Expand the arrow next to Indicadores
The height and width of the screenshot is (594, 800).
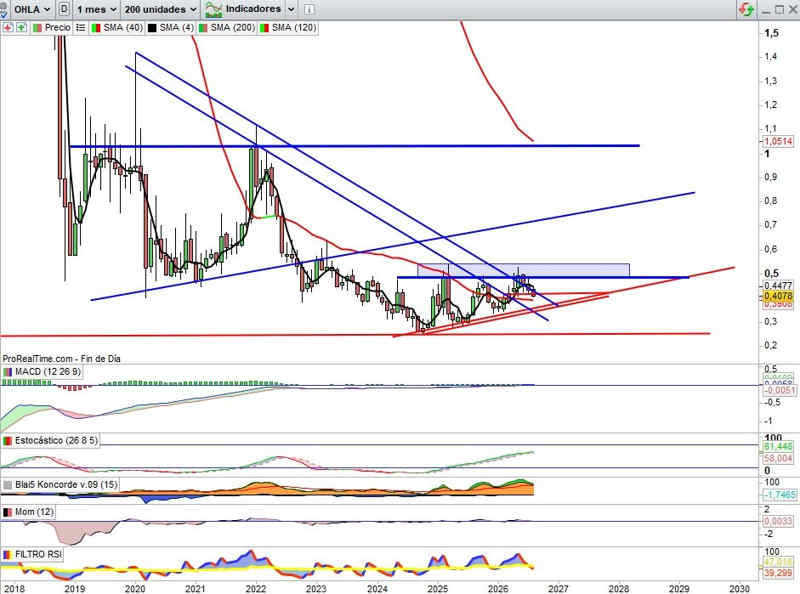(291, 9)
